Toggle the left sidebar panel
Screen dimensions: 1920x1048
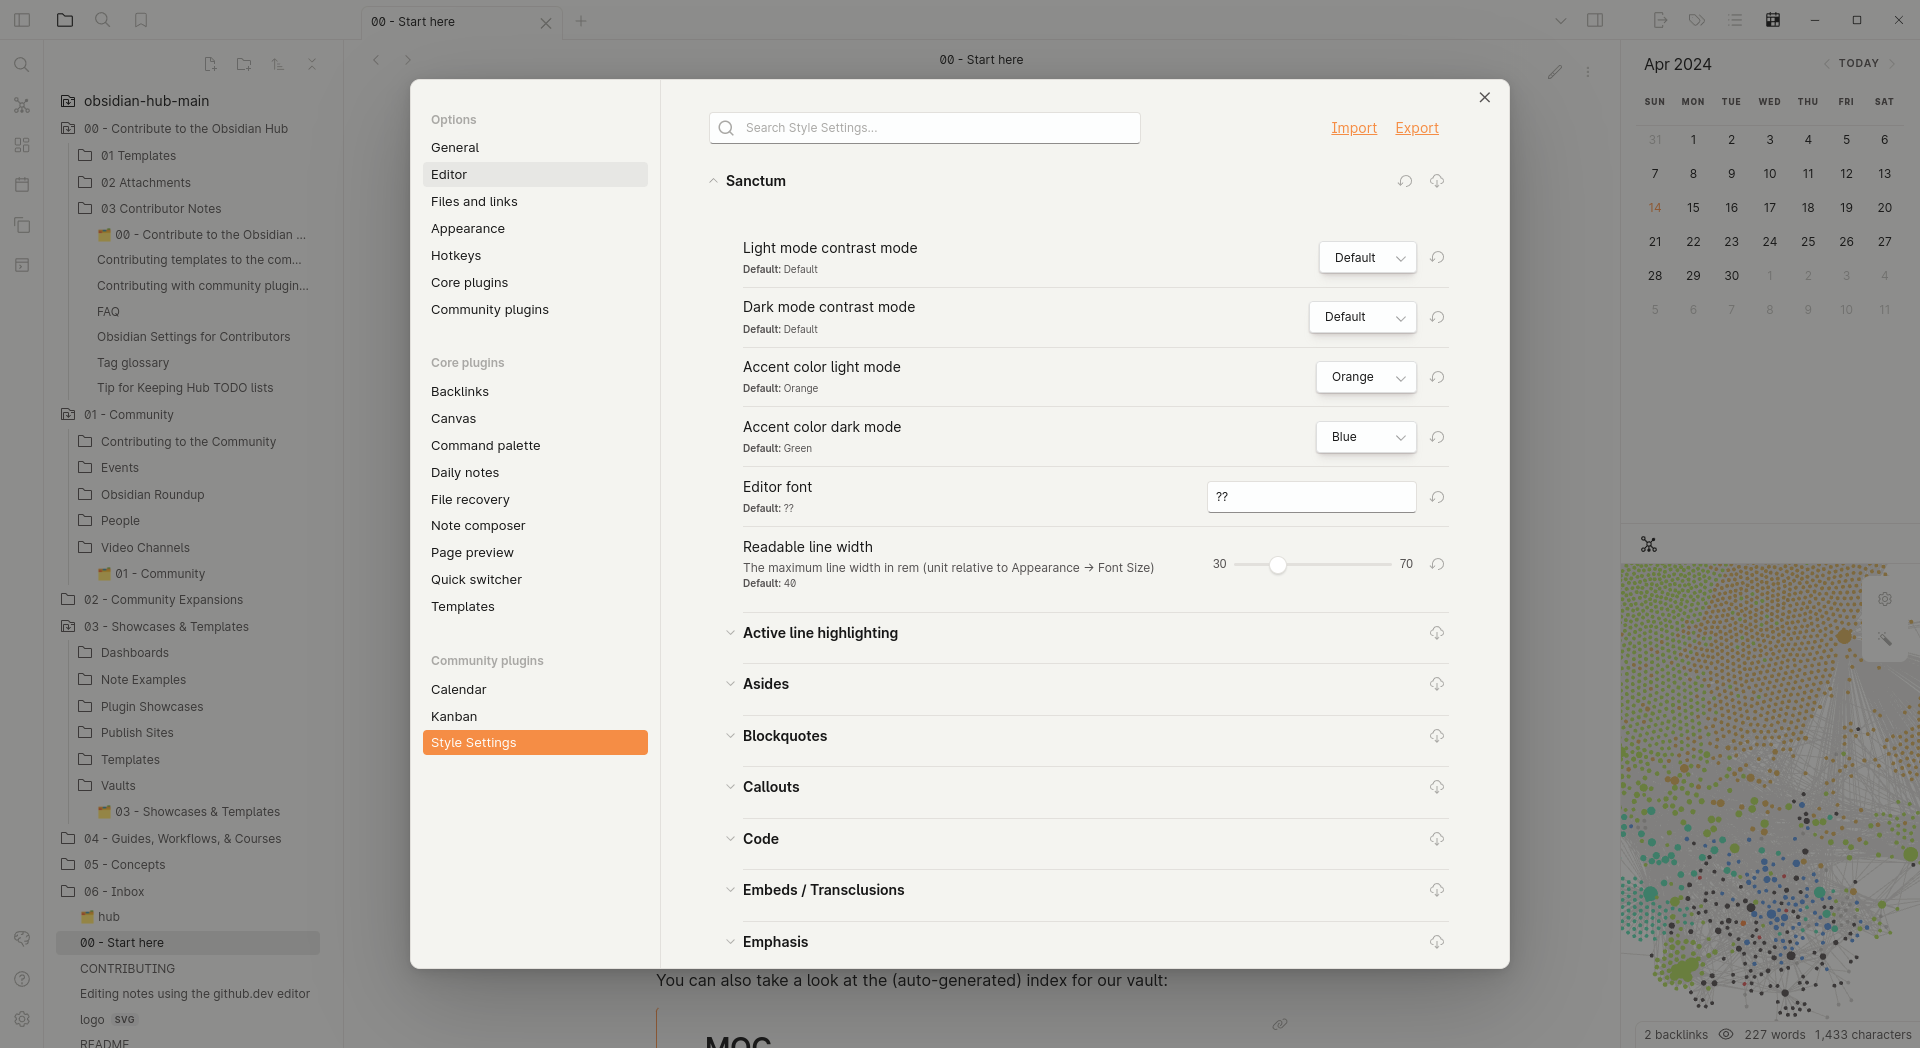22,20
